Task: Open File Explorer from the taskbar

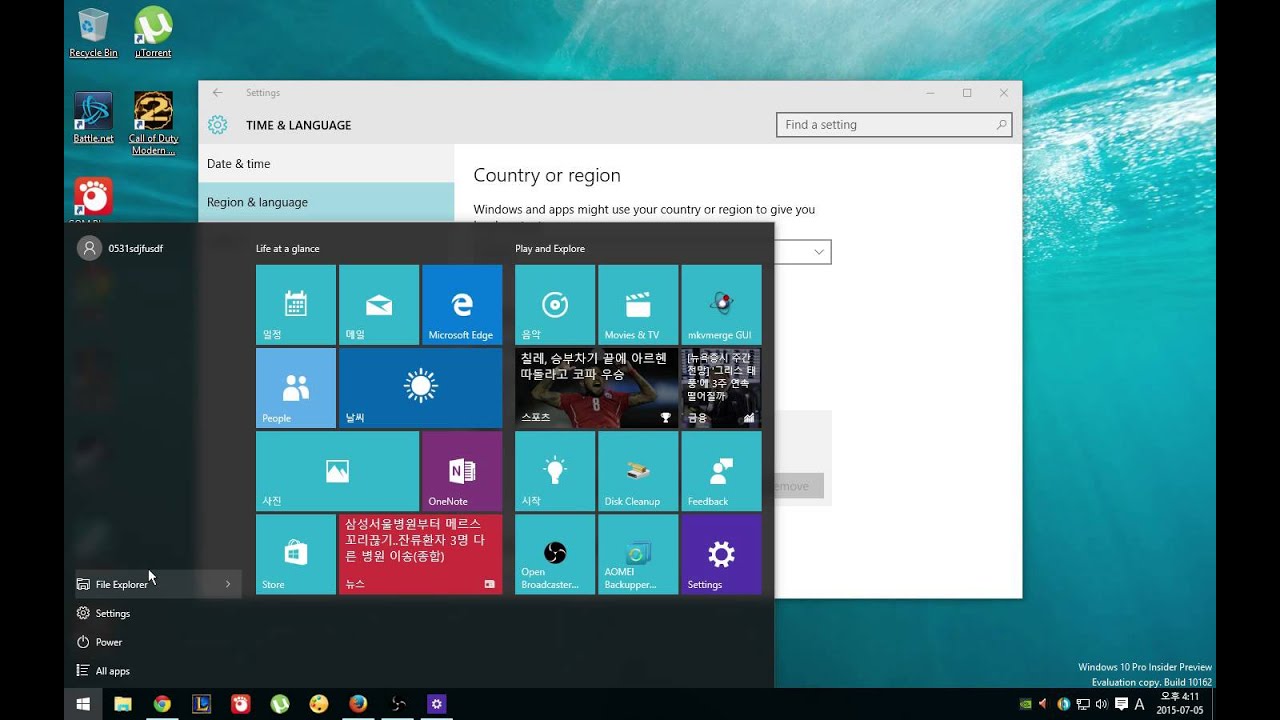Action: [x=122, y=704]
